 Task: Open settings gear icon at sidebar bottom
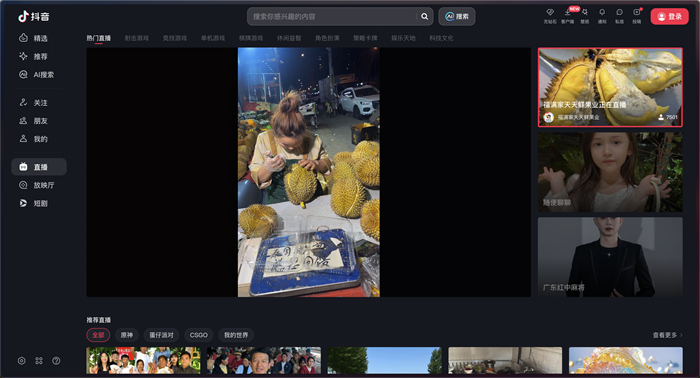[21, 361]
